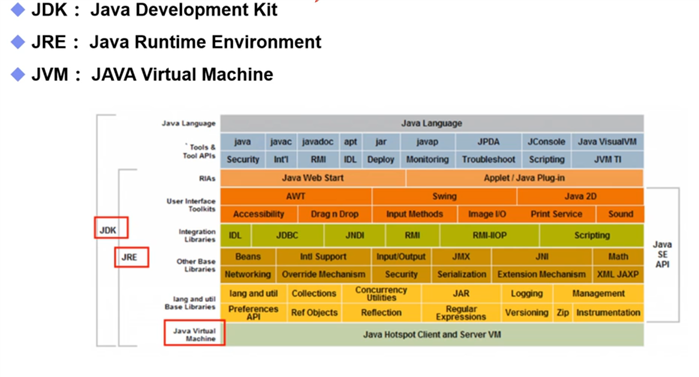
Task: Select the Java Virtual Machine red-boxed label
Action: point(194,333)
